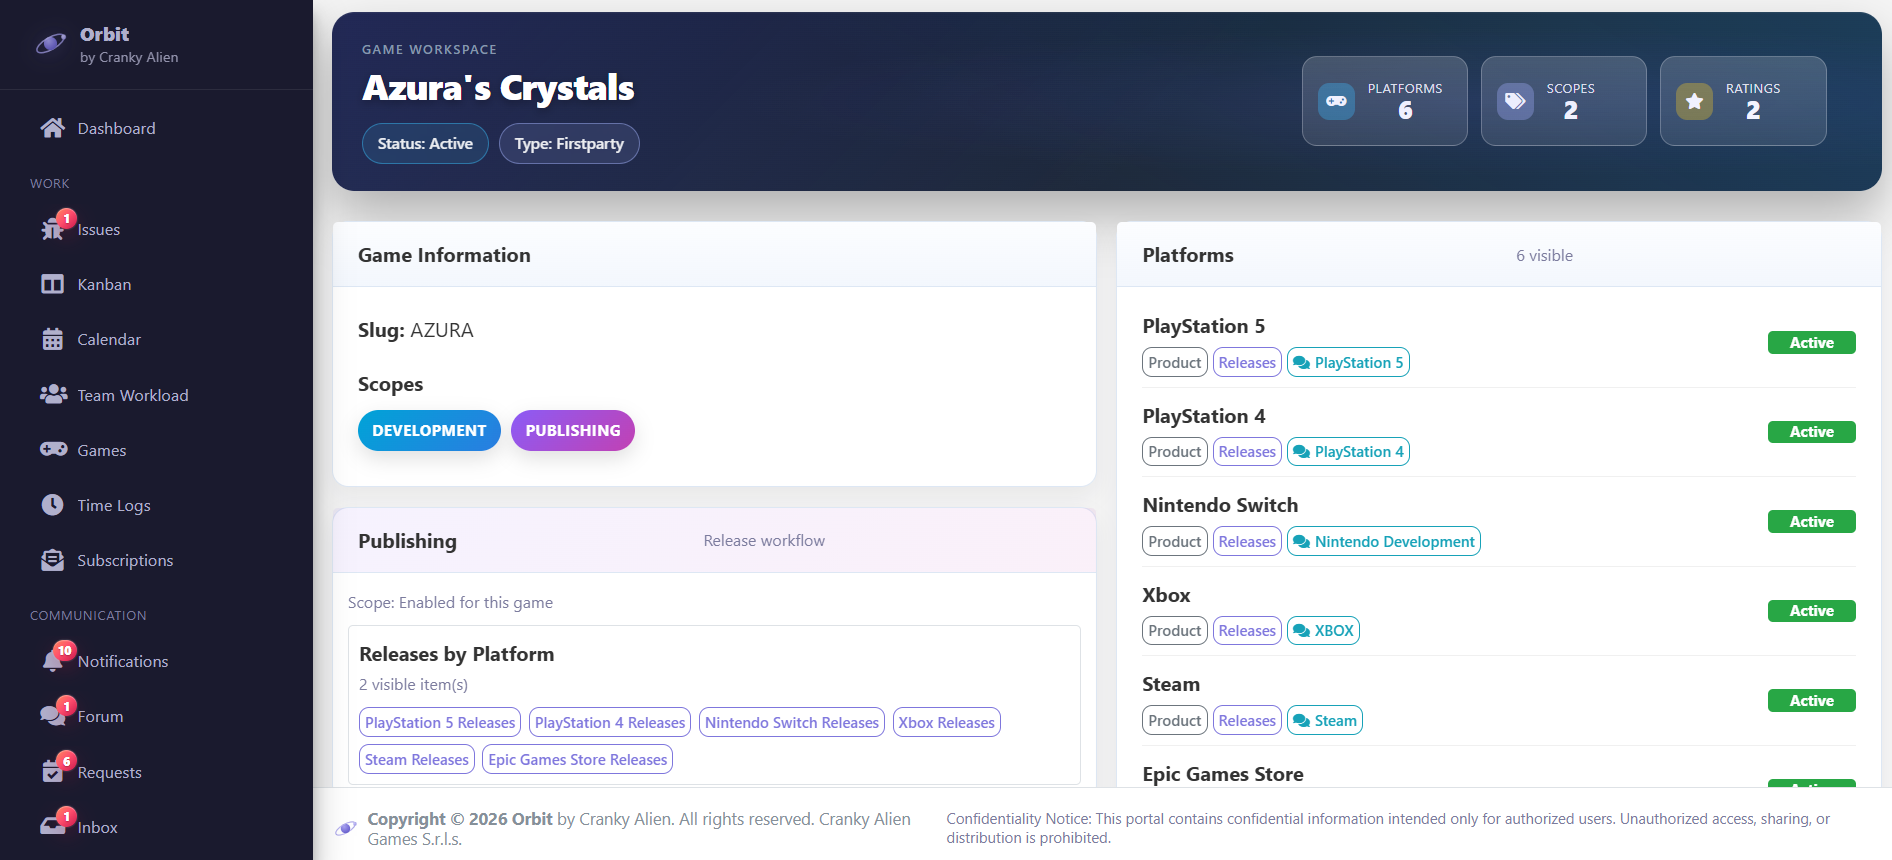Click Active badge on PlayStation 5 row
The height and width of the screenshot is (860, 1892).
[1811, 342]
